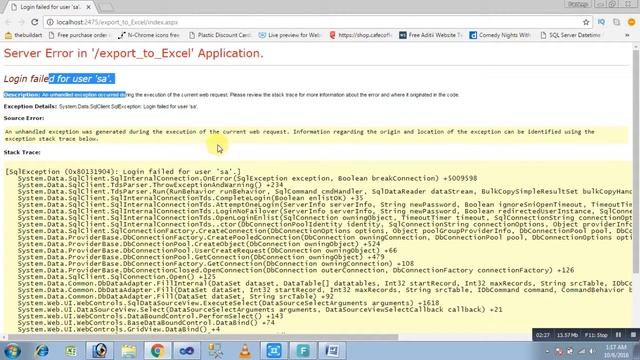
Task: Open the 'Free Aditii Website' bookmark
Action: tap(431, 35)
